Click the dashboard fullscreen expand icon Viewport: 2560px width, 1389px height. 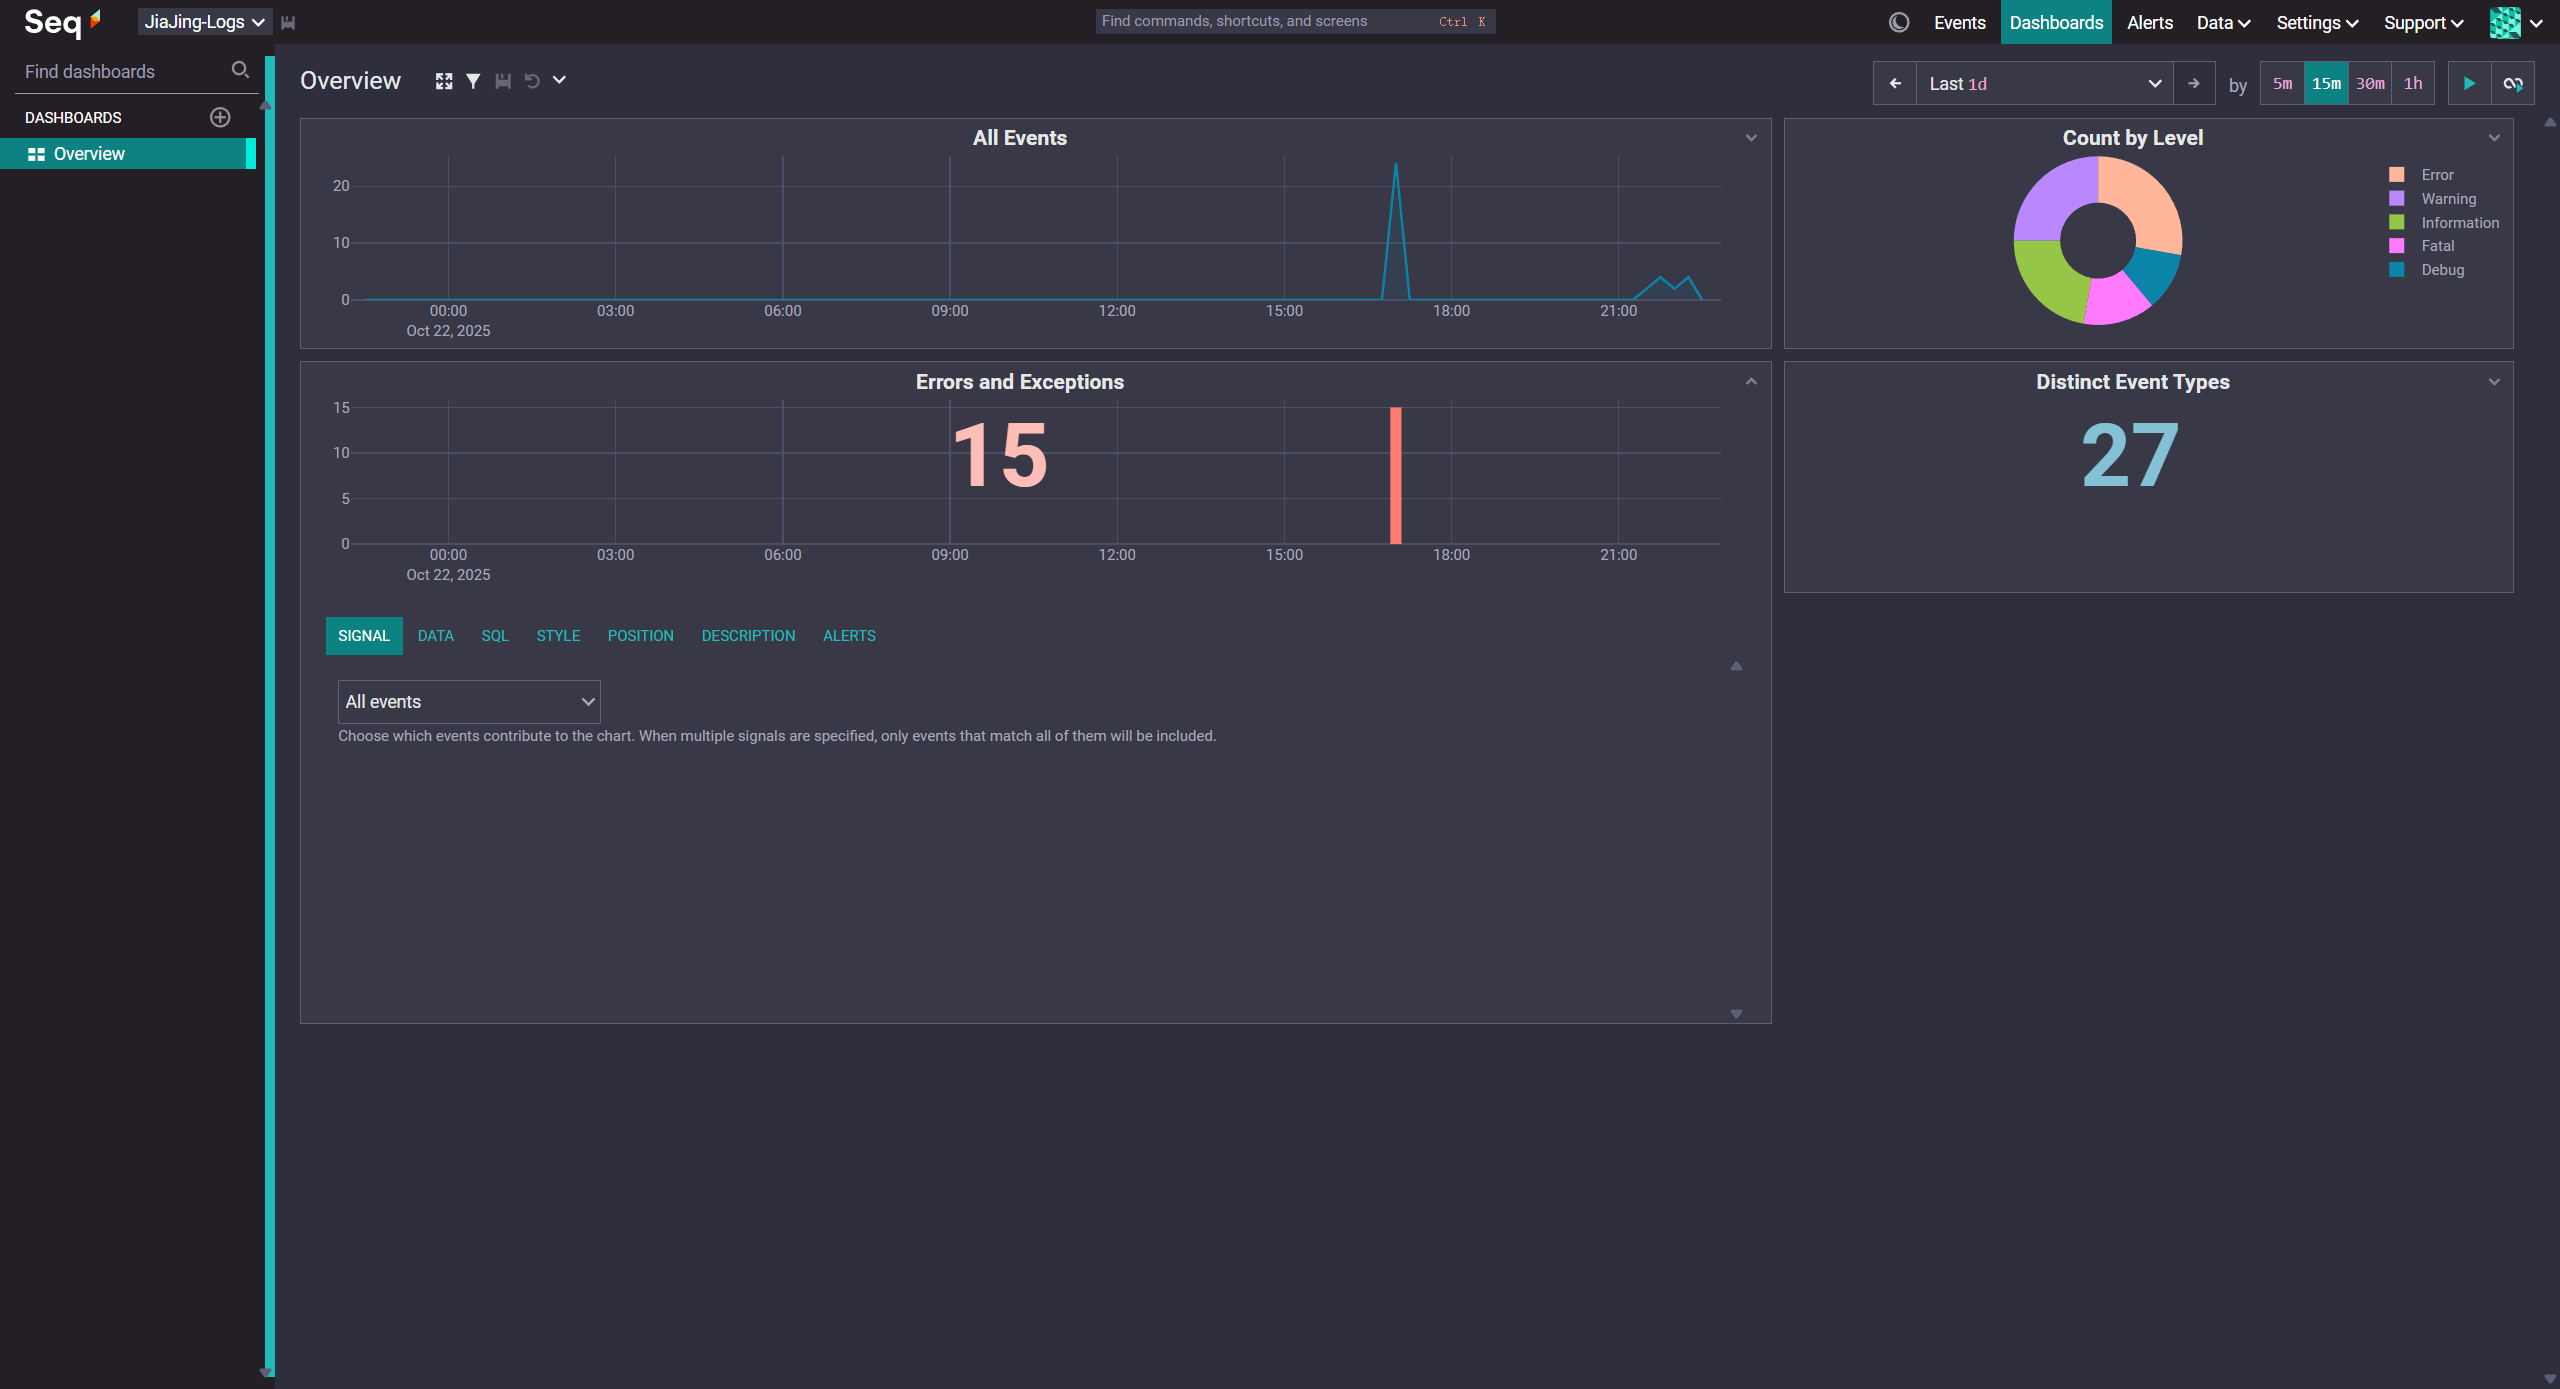coord(444,81)
